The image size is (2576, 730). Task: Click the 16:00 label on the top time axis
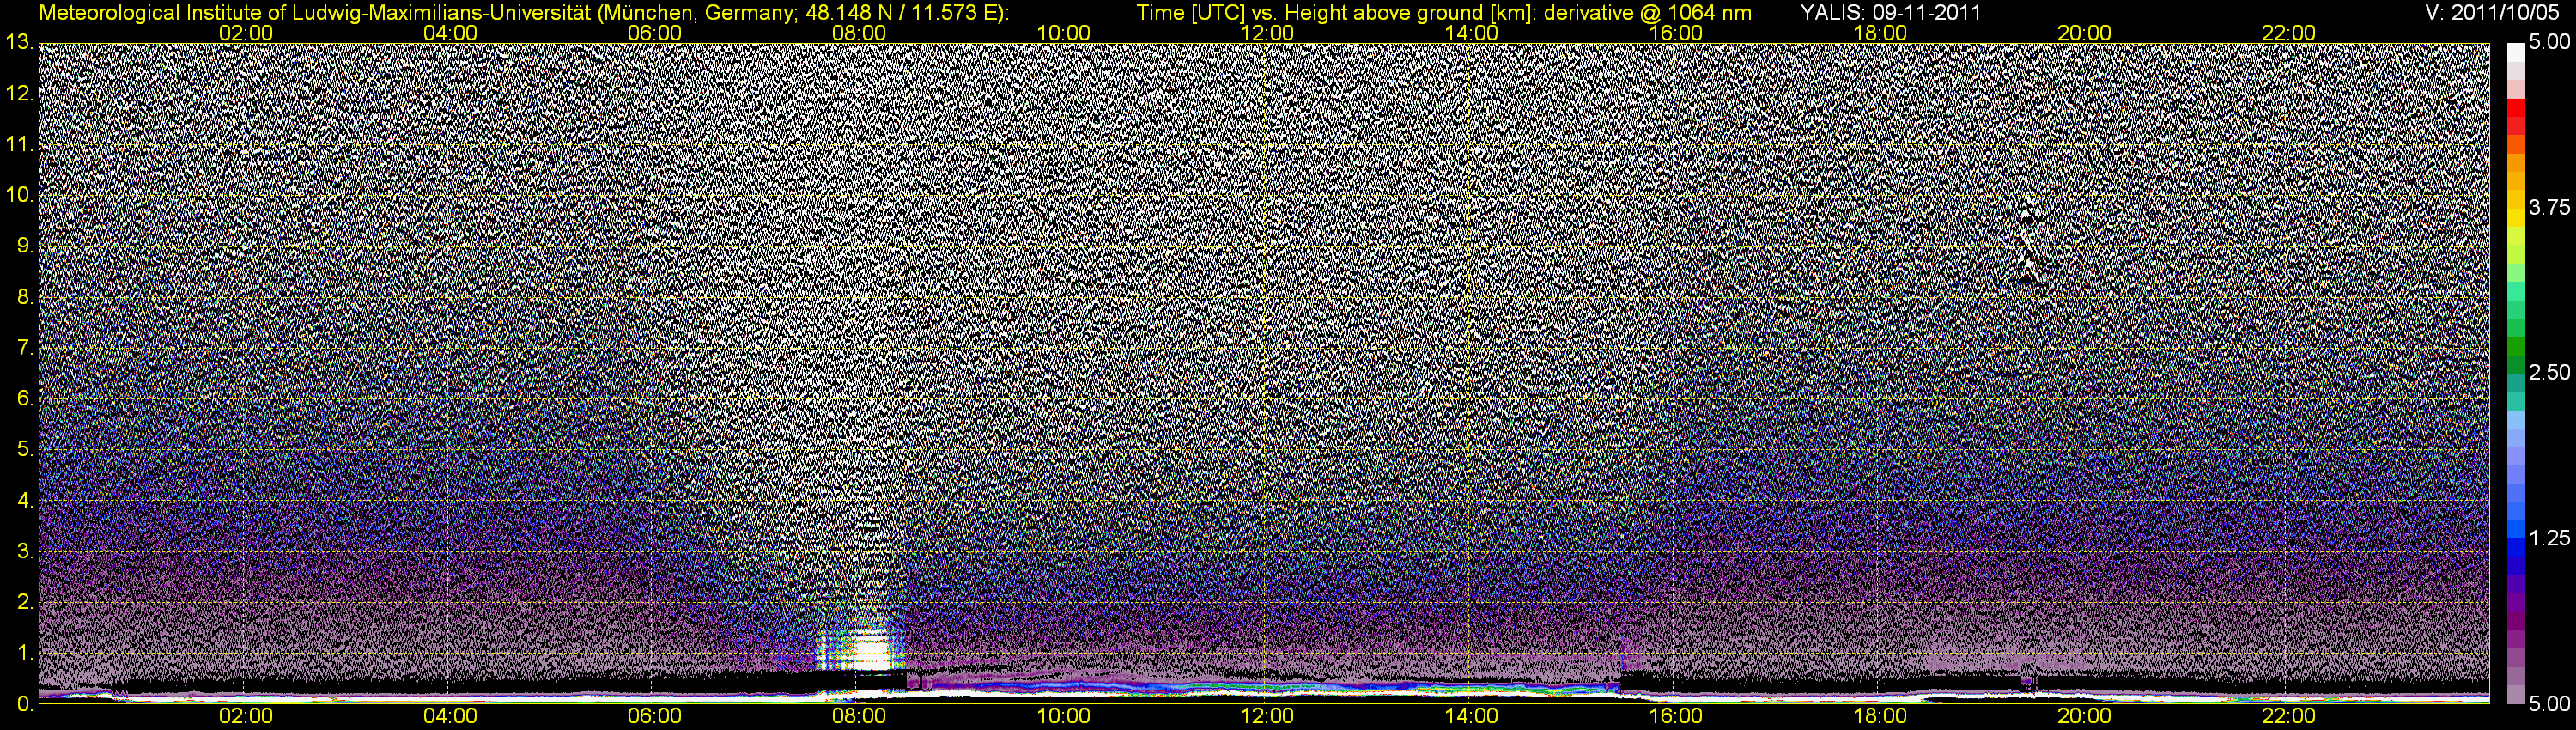pos(1676,33)
